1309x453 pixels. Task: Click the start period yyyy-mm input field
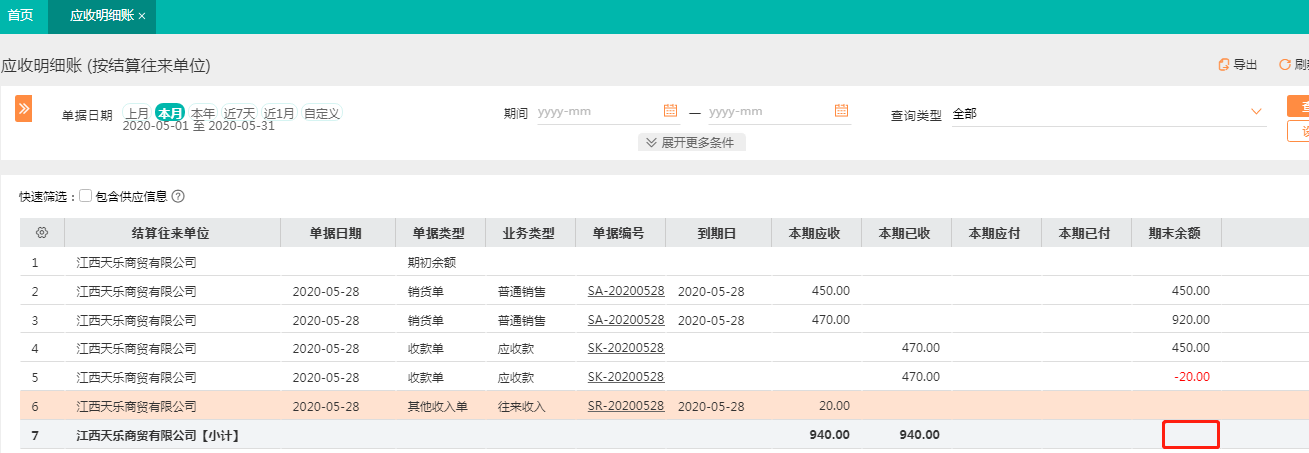pos(598,111)
